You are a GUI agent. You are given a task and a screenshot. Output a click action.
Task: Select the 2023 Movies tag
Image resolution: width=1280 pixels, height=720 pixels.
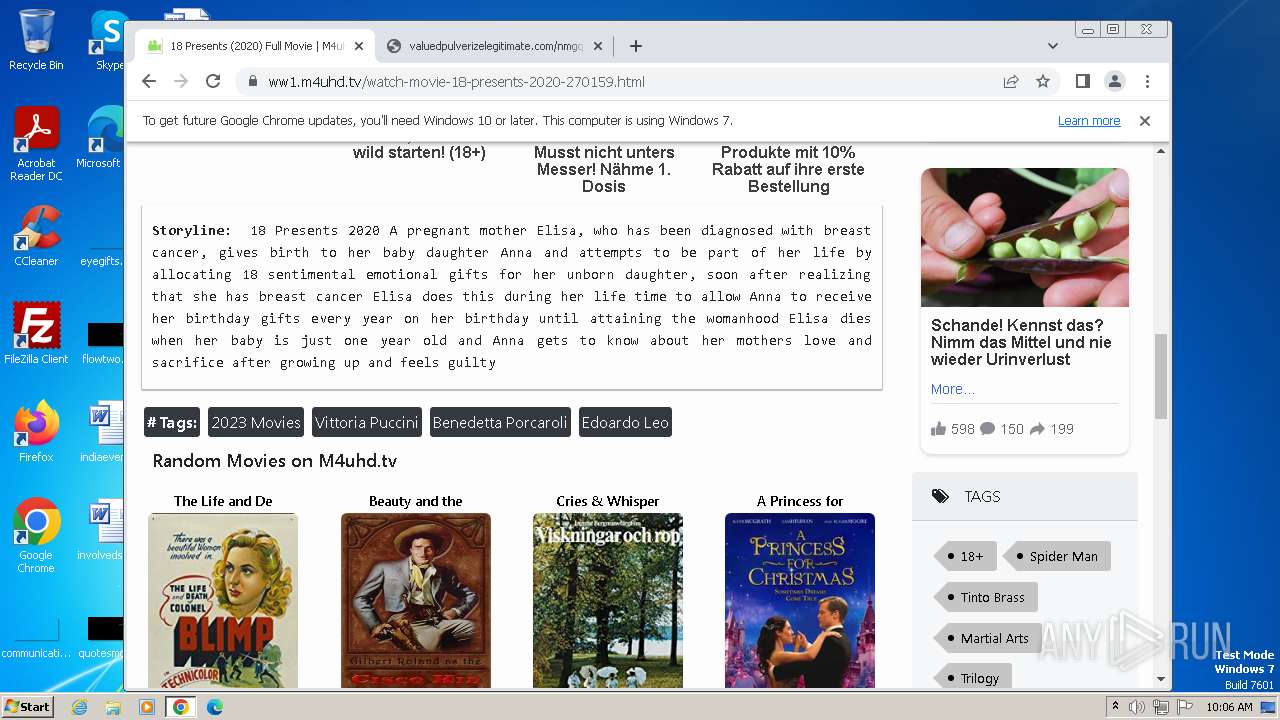(256, 422)
